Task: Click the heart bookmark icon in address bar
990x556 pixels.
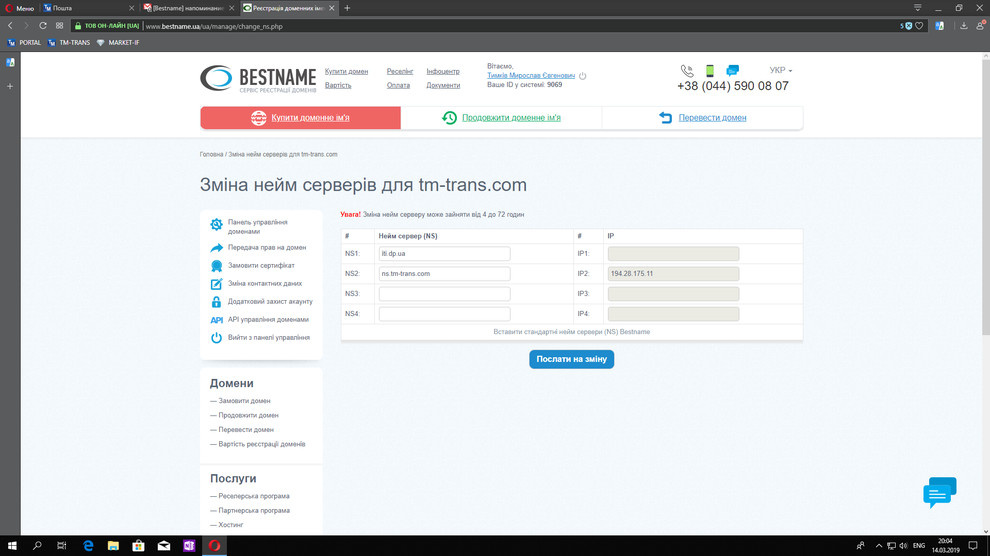Action: tap(919, 26)
